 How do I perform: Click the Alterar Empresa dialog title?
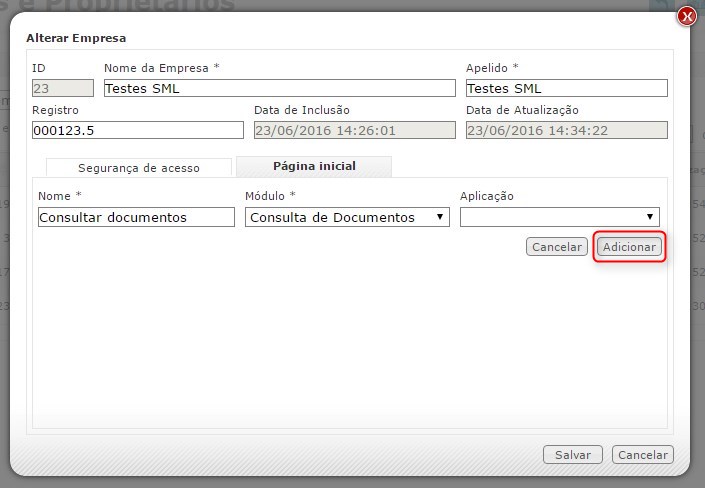click(76, 38)
